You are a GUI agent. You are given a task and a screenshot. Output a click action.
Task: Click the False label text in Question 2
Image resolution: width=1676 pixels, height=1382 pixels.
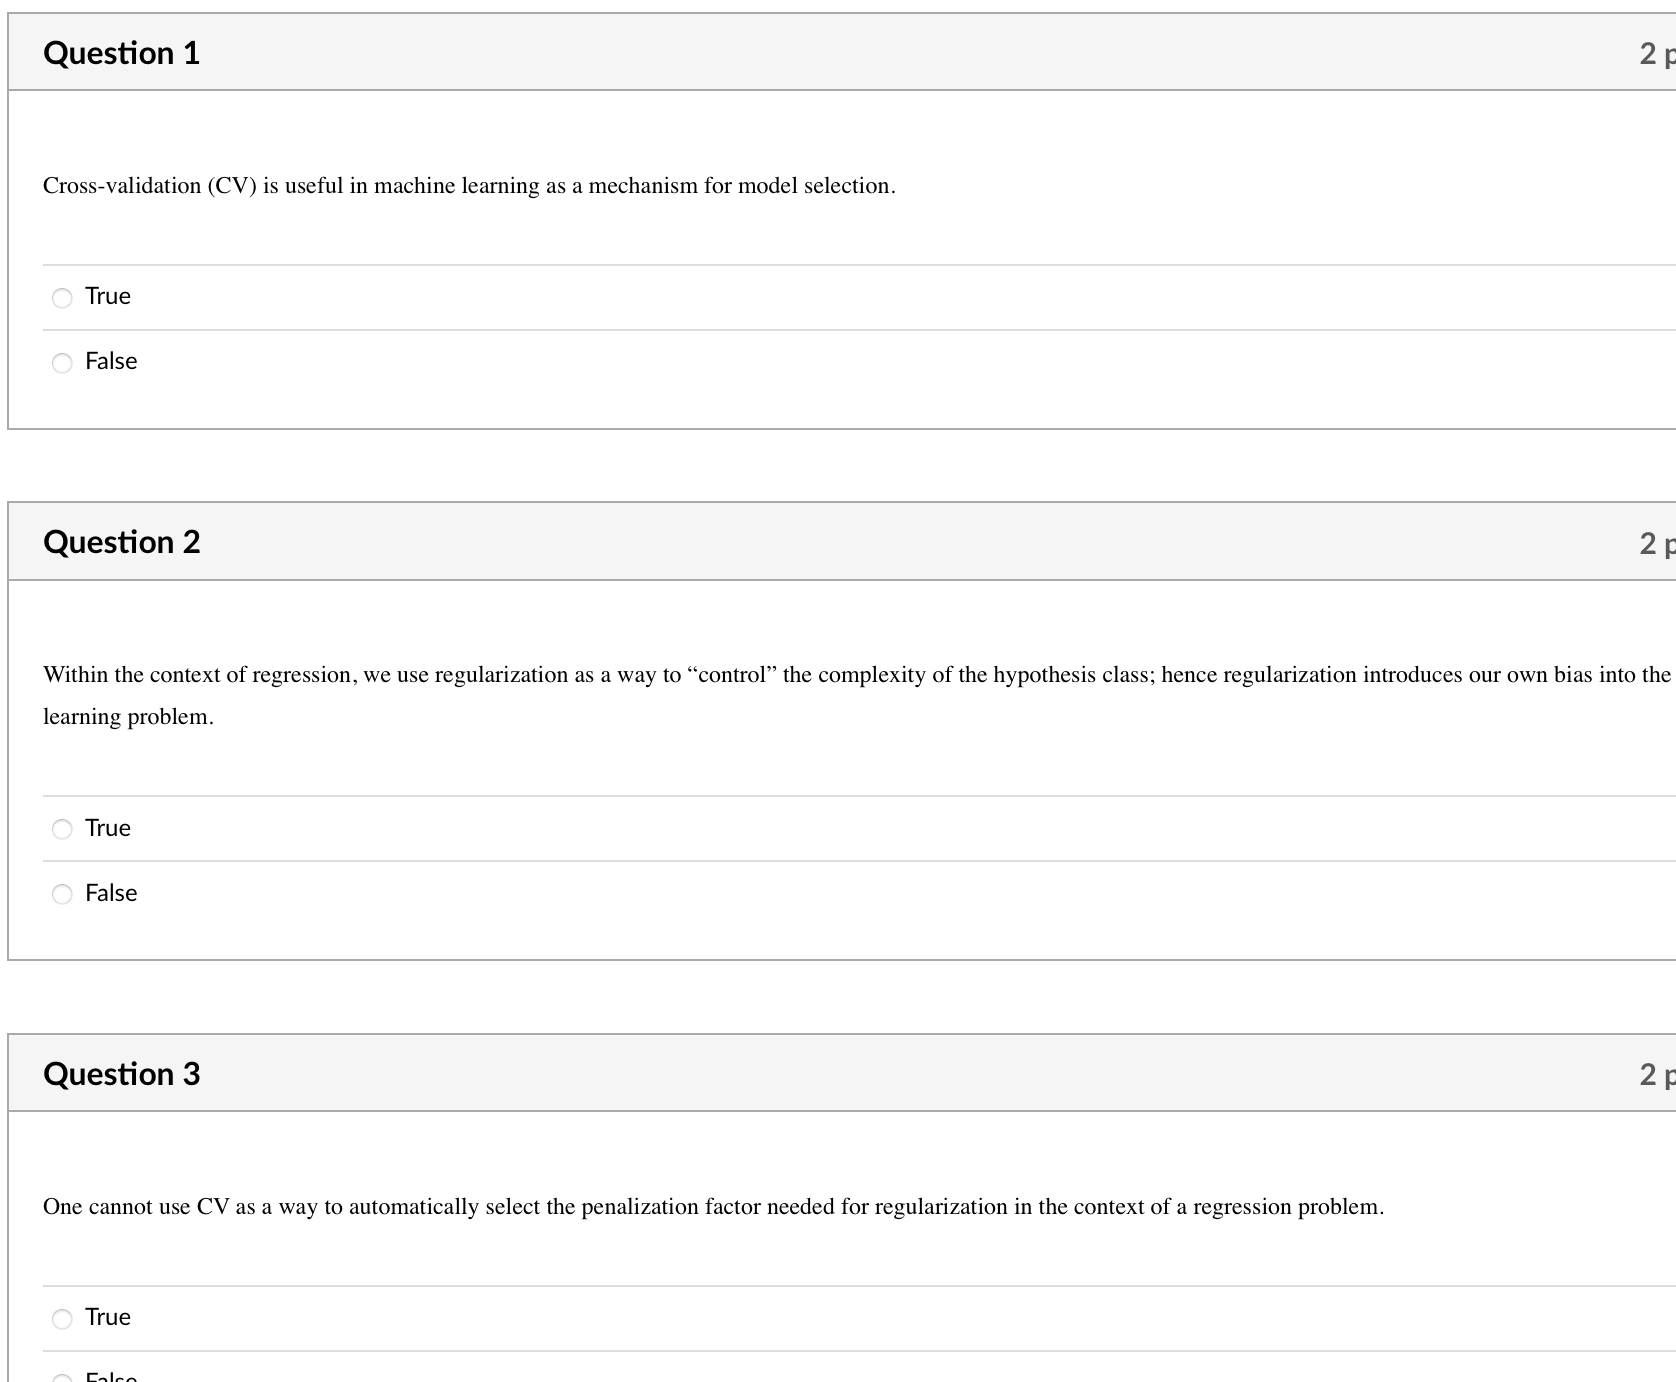(x=110, y=893)
